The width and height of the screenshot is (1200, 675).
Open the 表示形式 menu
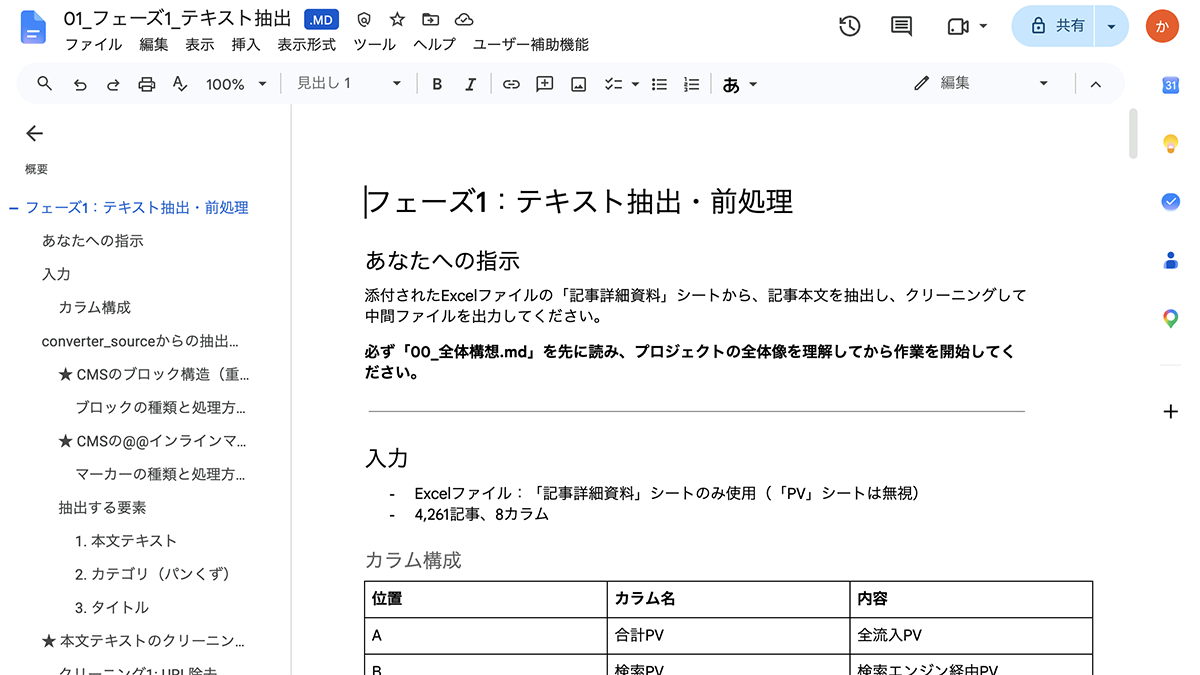click(307, 45)
